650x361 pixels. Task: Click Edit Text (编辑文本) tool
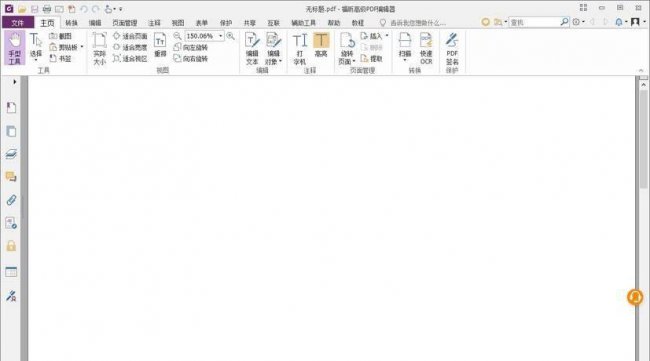[252, 49]
